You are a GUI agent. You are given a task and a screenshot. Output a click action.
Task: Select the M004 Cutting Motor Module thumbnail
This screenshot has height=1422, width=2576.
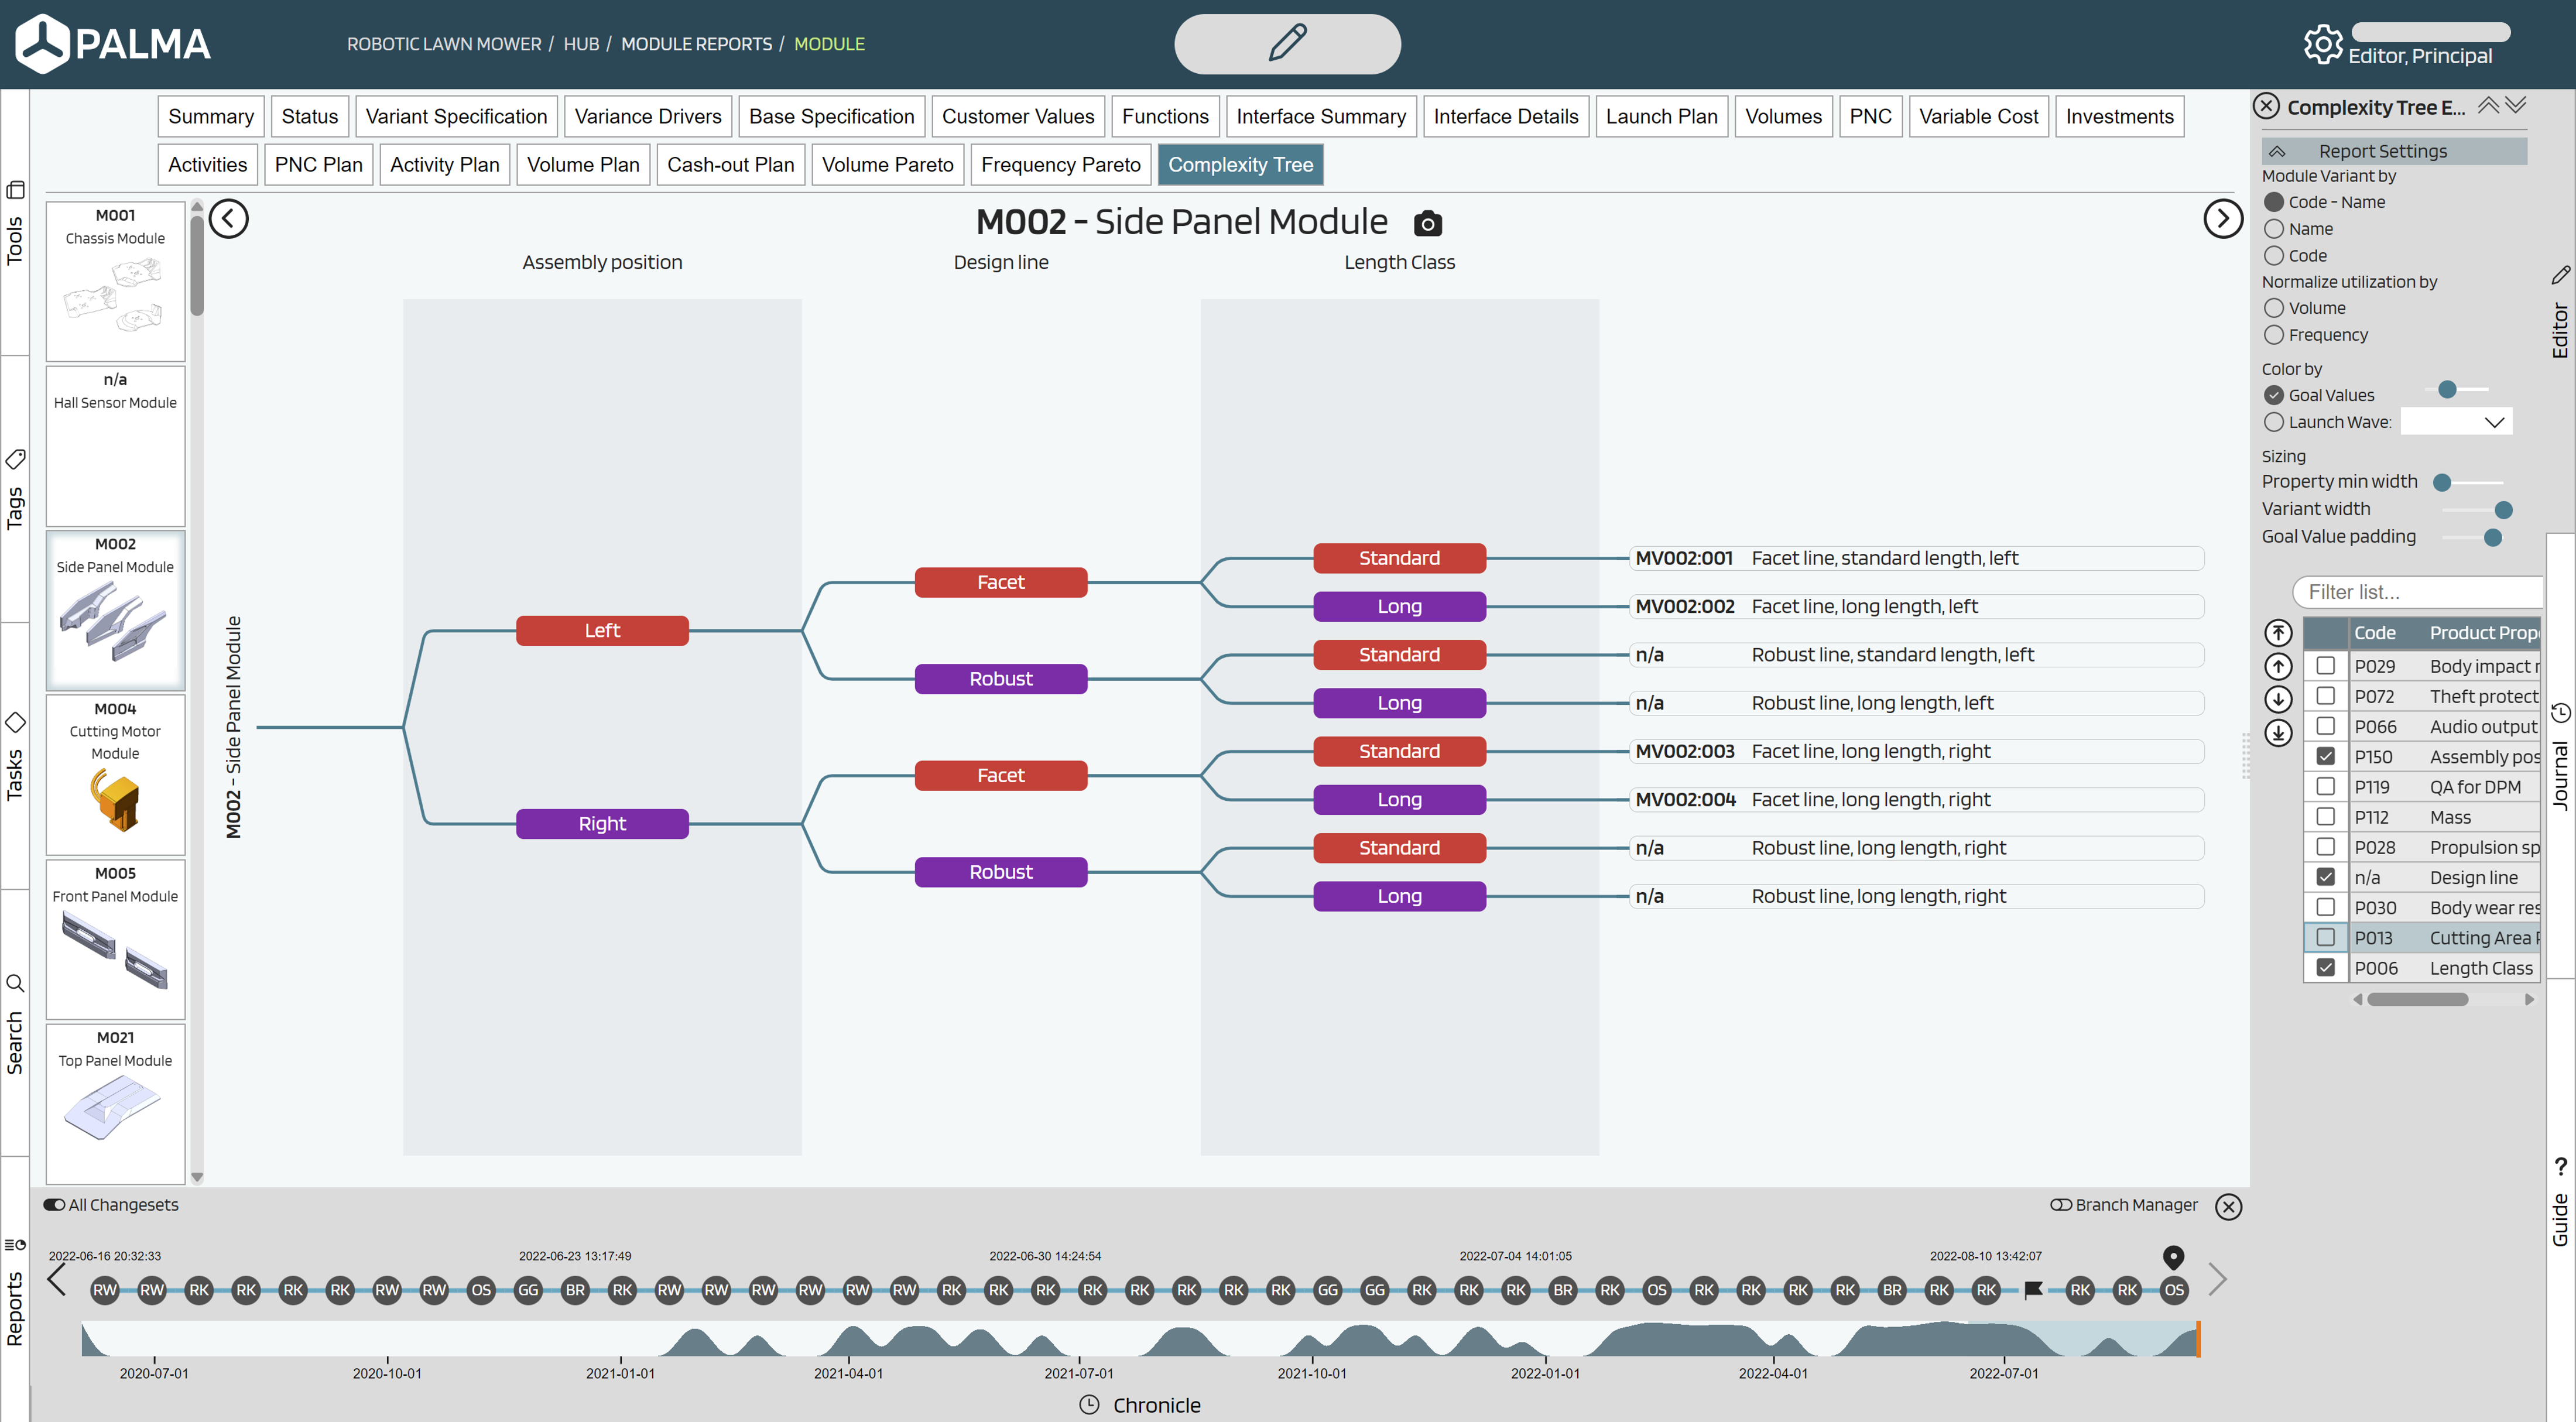[116, 775]
